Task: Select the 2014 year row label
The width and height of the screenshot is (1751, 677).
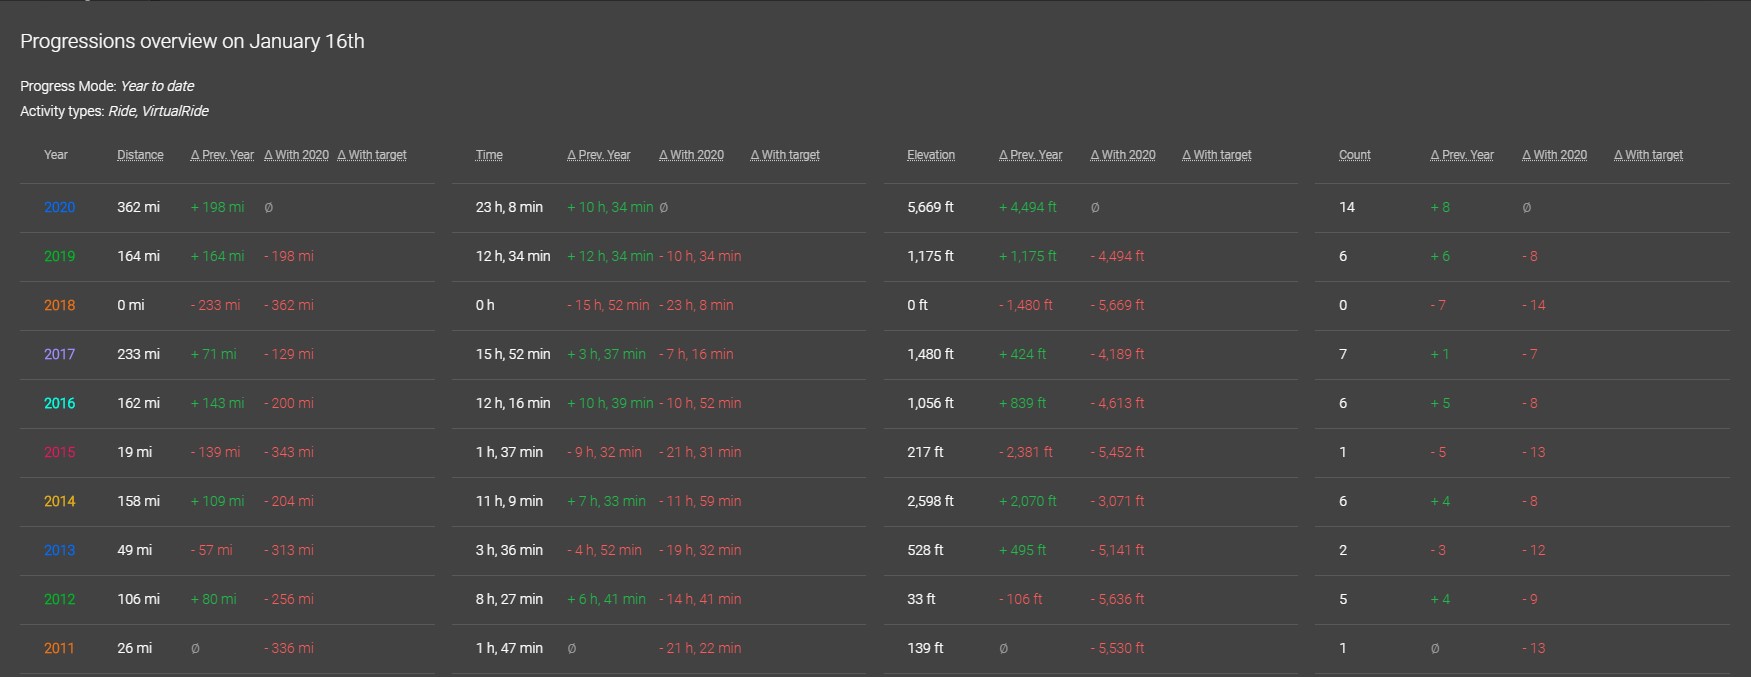Action: click(59, 501)
